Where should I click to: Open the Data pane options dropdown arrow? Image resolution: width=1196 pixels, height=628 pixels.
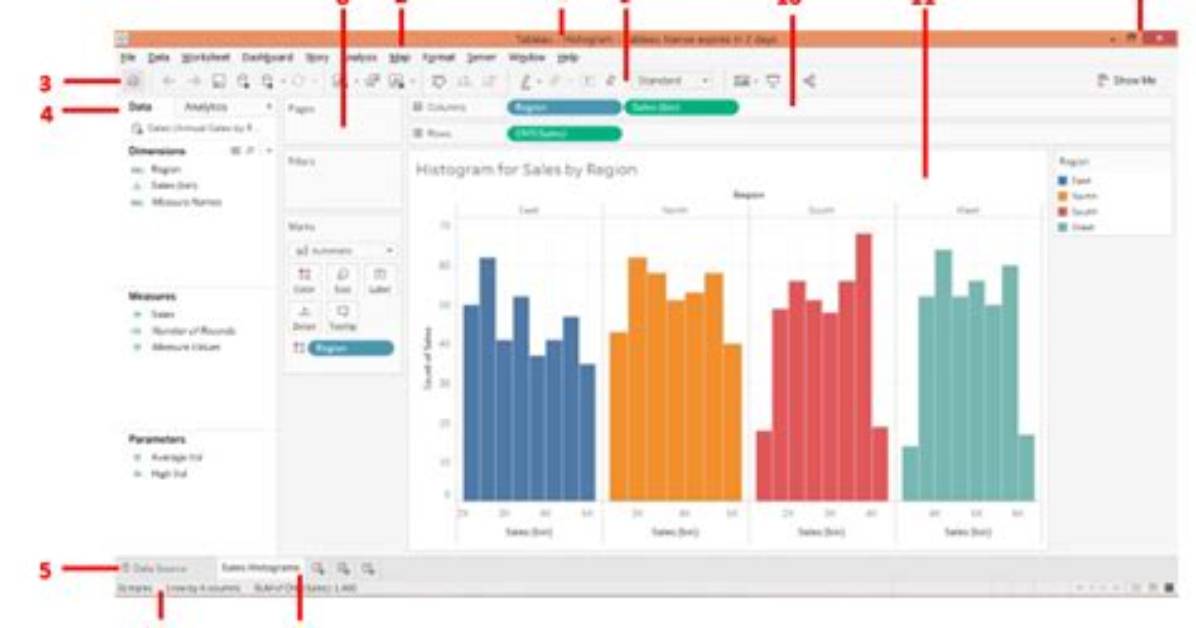coord(268,108)
